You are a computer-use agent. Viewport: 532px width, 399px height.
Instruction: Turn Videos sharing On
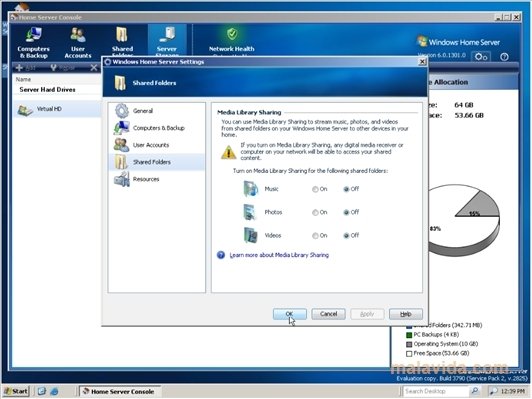315,235
